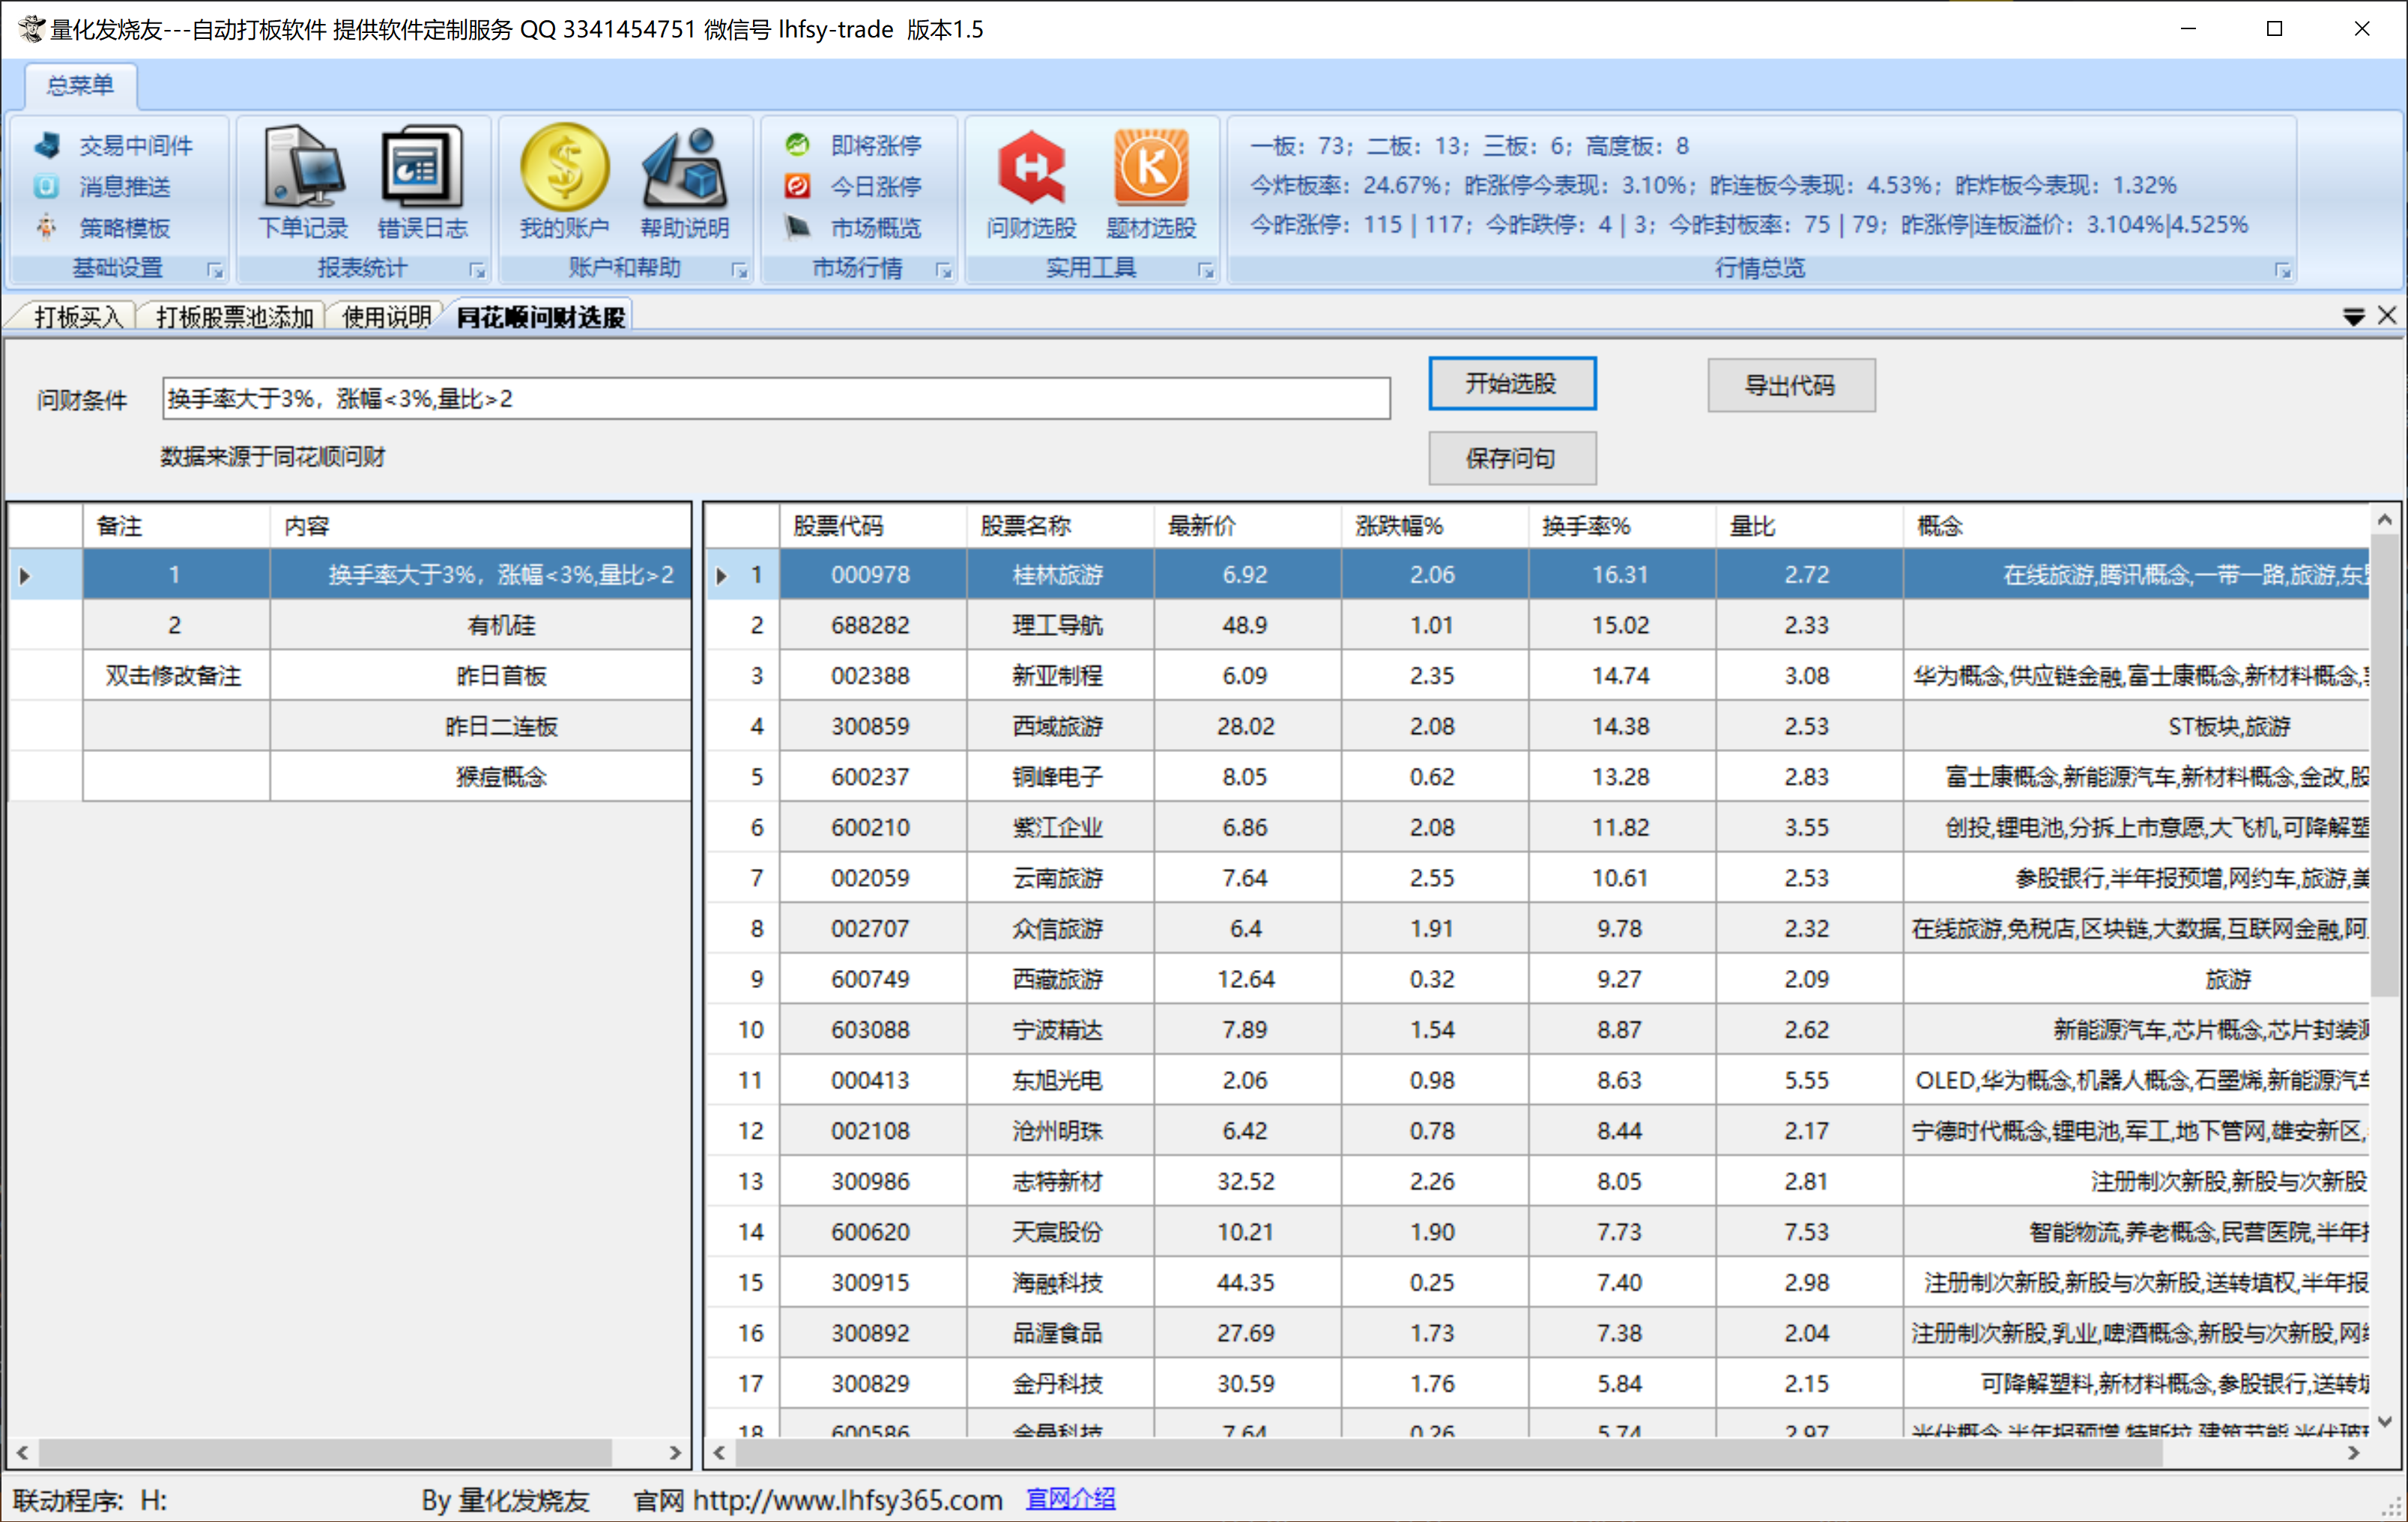Viewport: 2408px width, 1522px height.
Task: Click stock table horizontal scrollbar thumb
Action: (x=1449, y=1453)
